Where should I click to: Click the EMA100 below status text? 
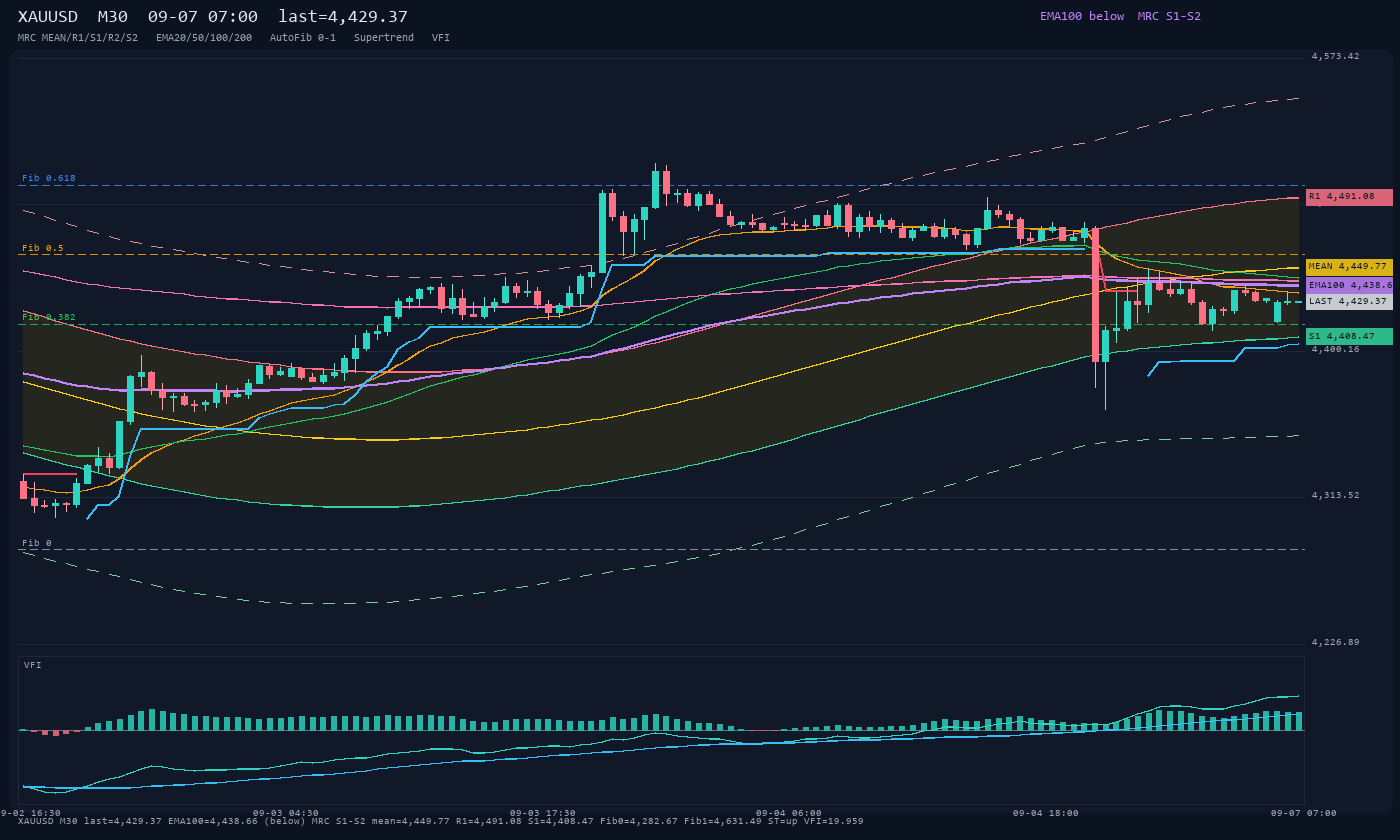click(1082, 16)
